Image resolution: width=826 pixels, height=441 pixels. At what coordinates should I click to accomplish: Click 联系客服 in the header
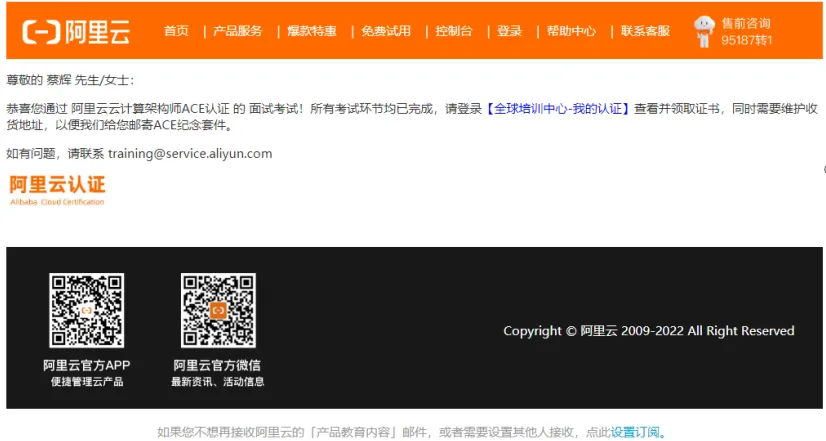(645, 31)
